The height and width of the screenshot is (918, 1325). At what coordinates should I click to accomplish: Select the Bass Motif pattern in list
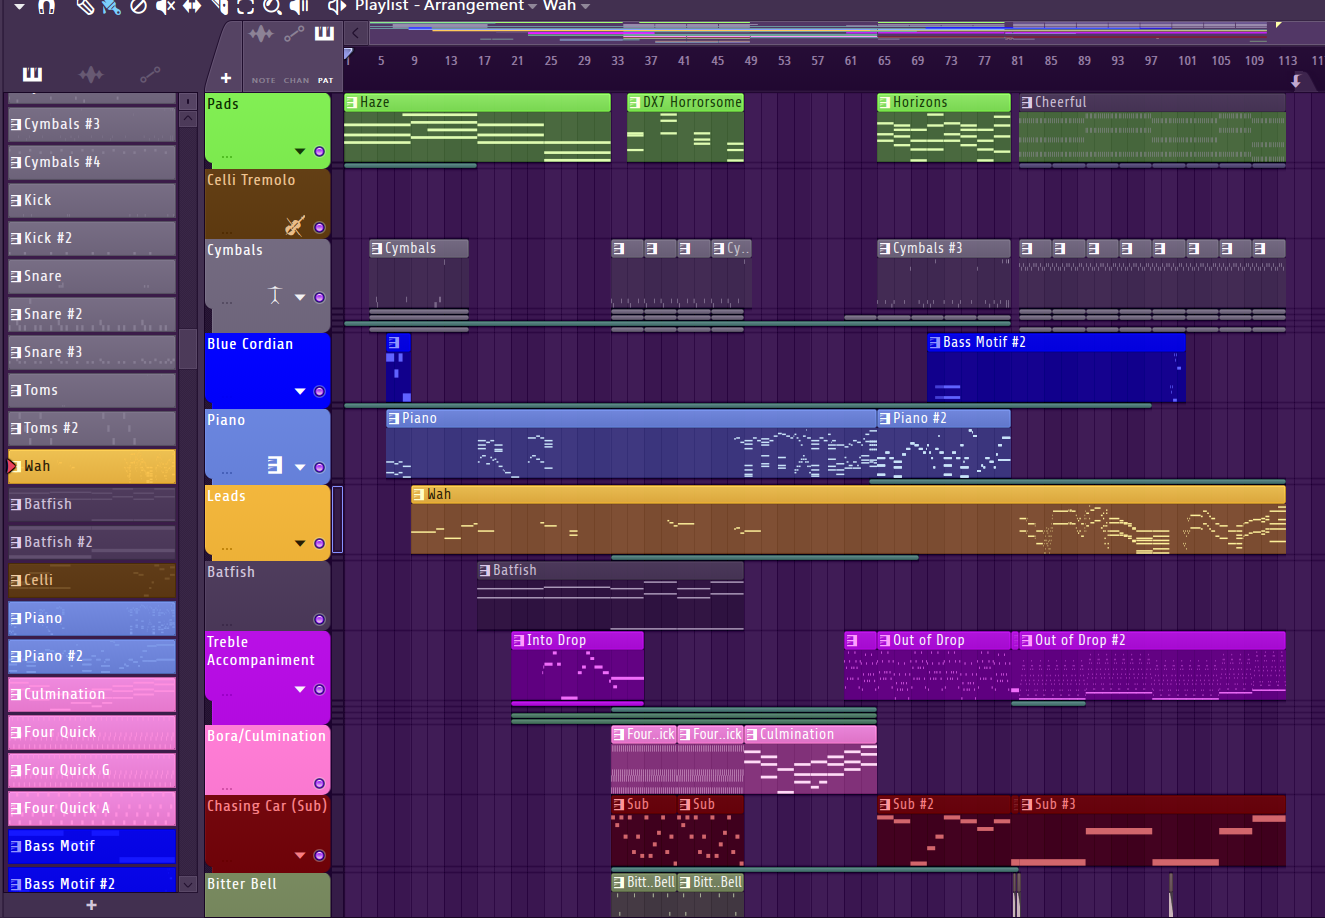(91, 846)
